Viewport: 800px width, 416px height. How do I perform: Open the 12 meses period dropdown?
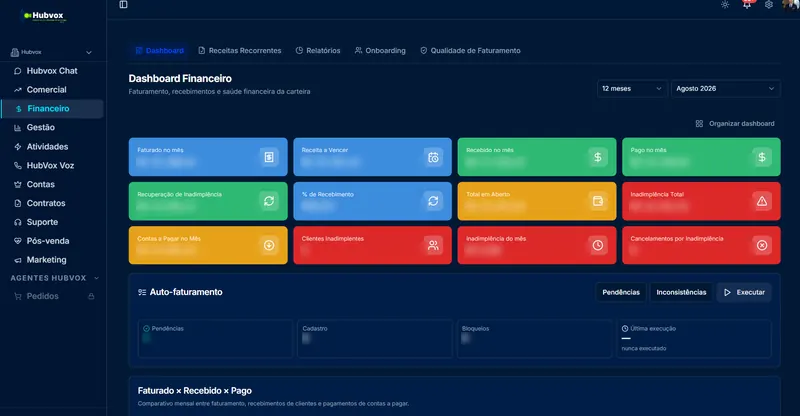coord(632,89)
